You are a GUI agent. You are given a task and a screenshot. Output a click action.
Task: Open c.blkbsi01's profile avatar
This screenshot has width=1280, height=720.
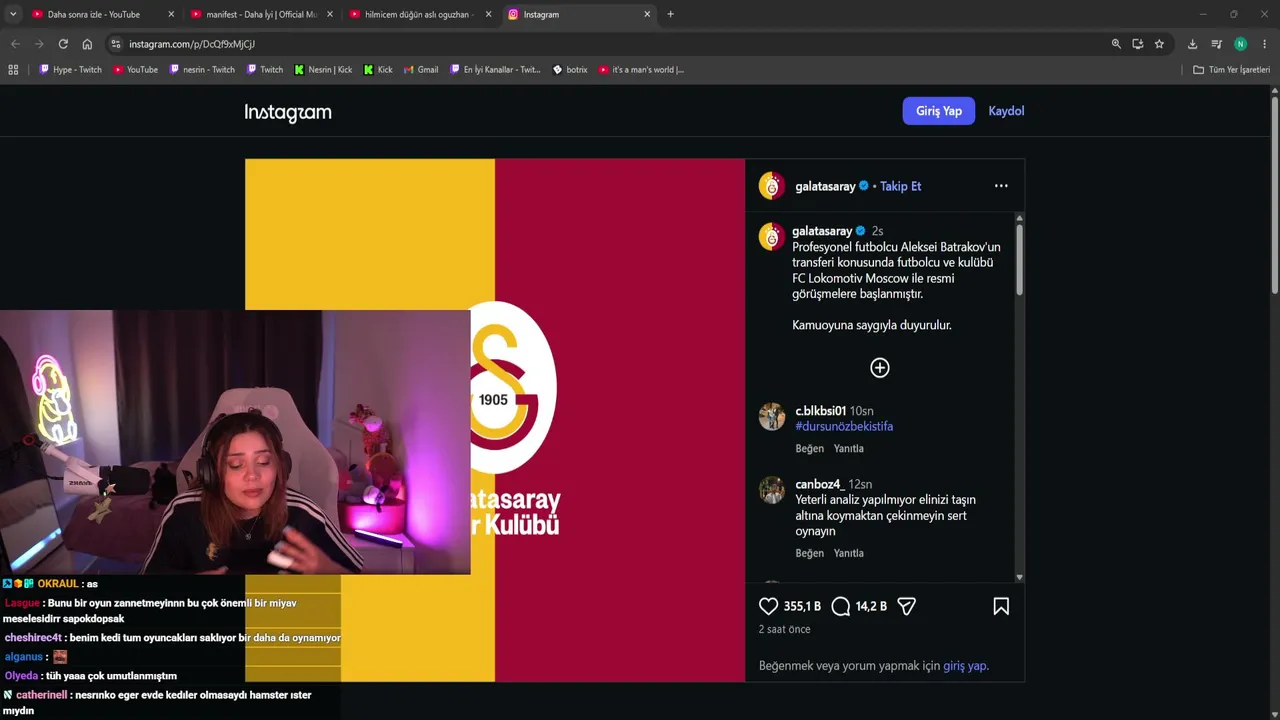(x=772, y=417)
